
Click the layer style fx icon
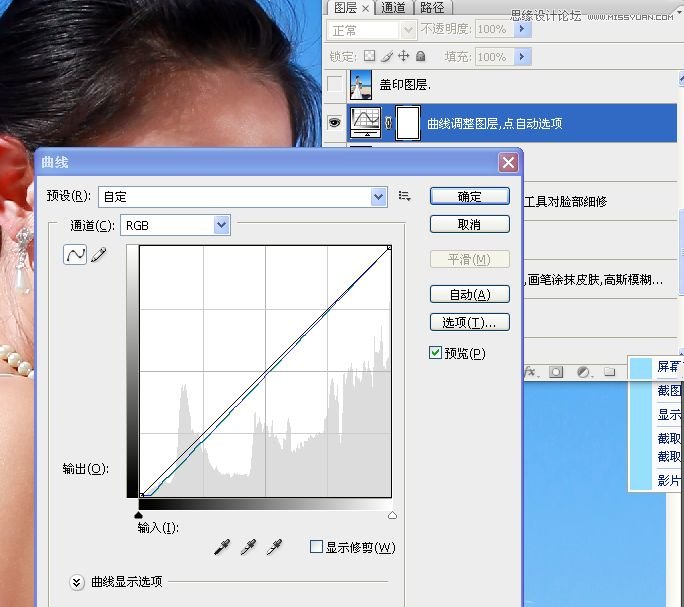click(x=531, y=372)
